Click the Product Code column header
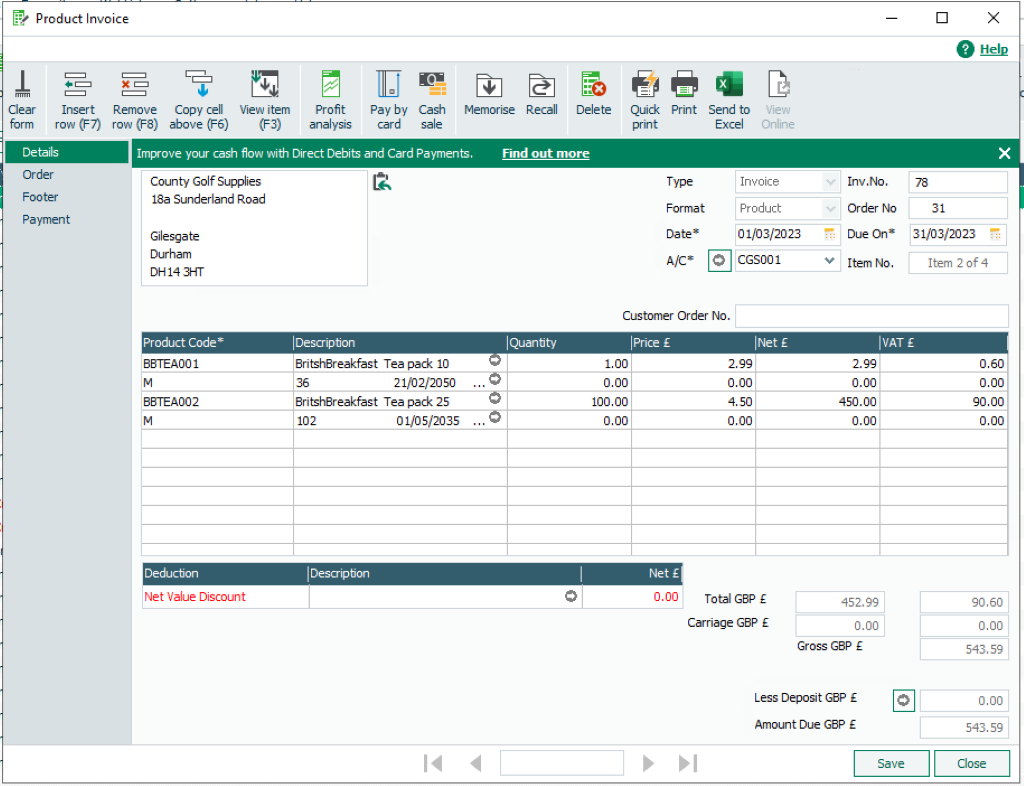The width and height of the screenshot is (1024, 786). (x=217, y=343)
